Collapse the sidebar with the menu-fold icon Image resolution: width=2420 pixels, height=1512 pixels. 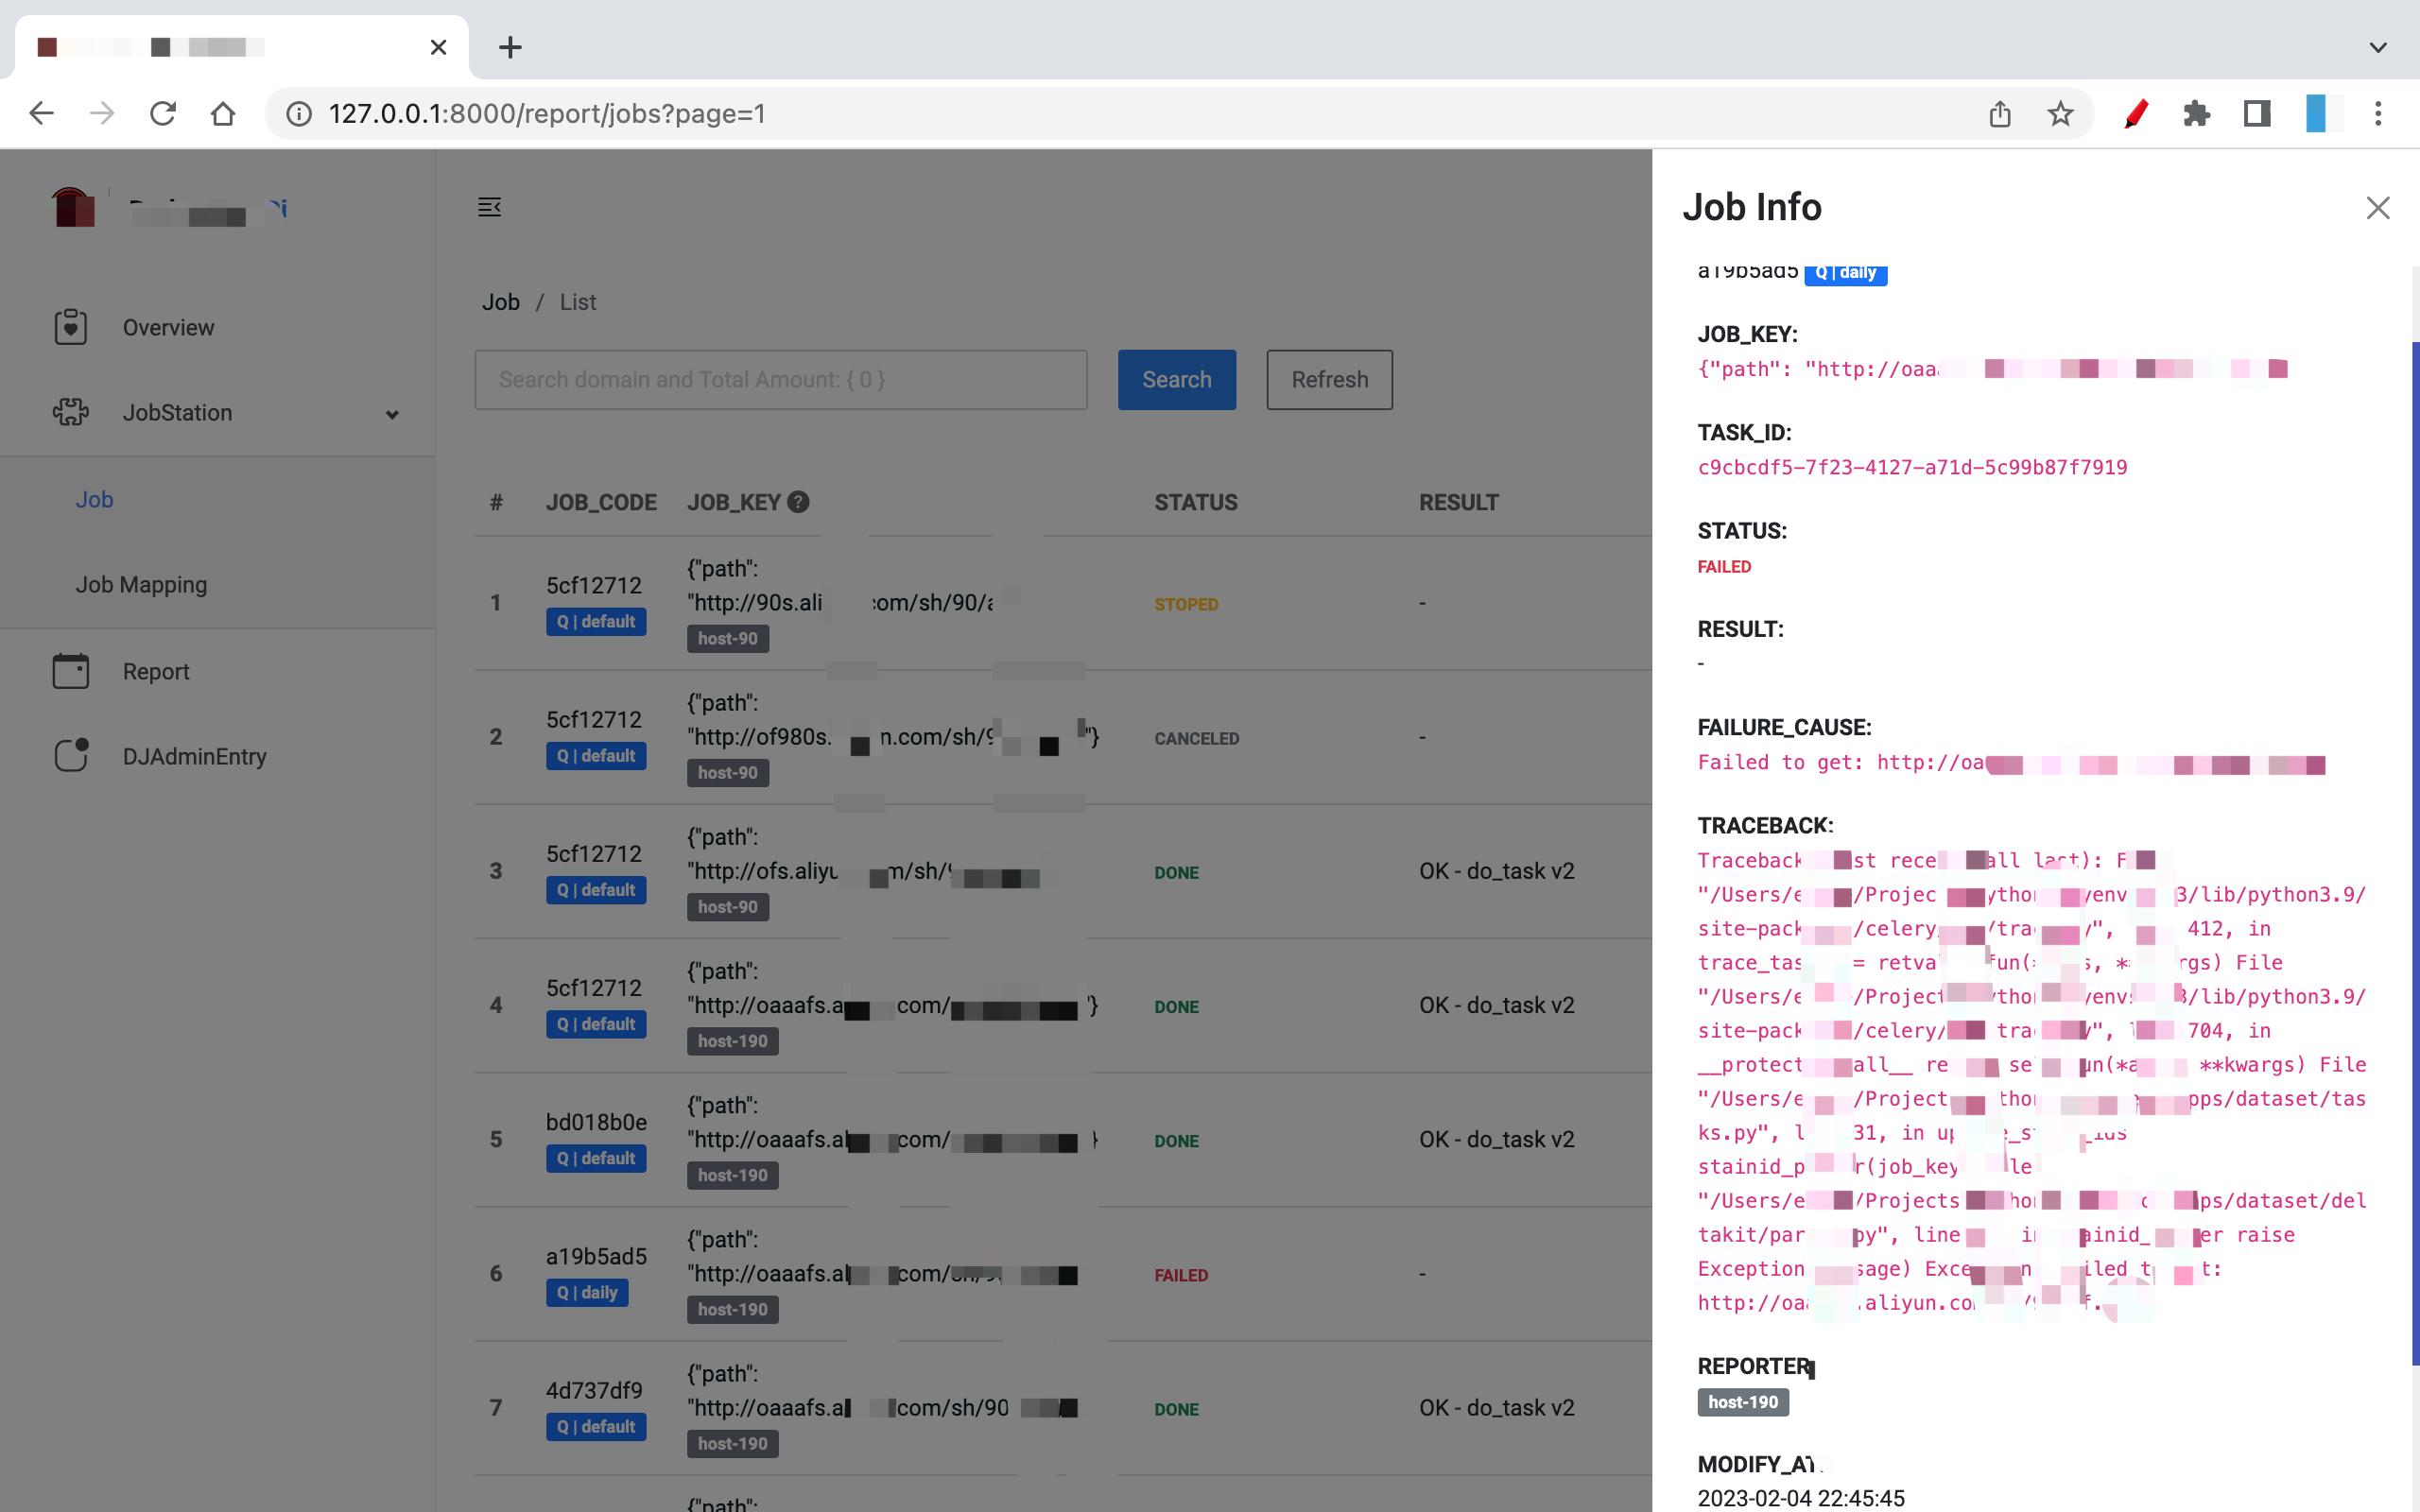[x=489, y=207]
